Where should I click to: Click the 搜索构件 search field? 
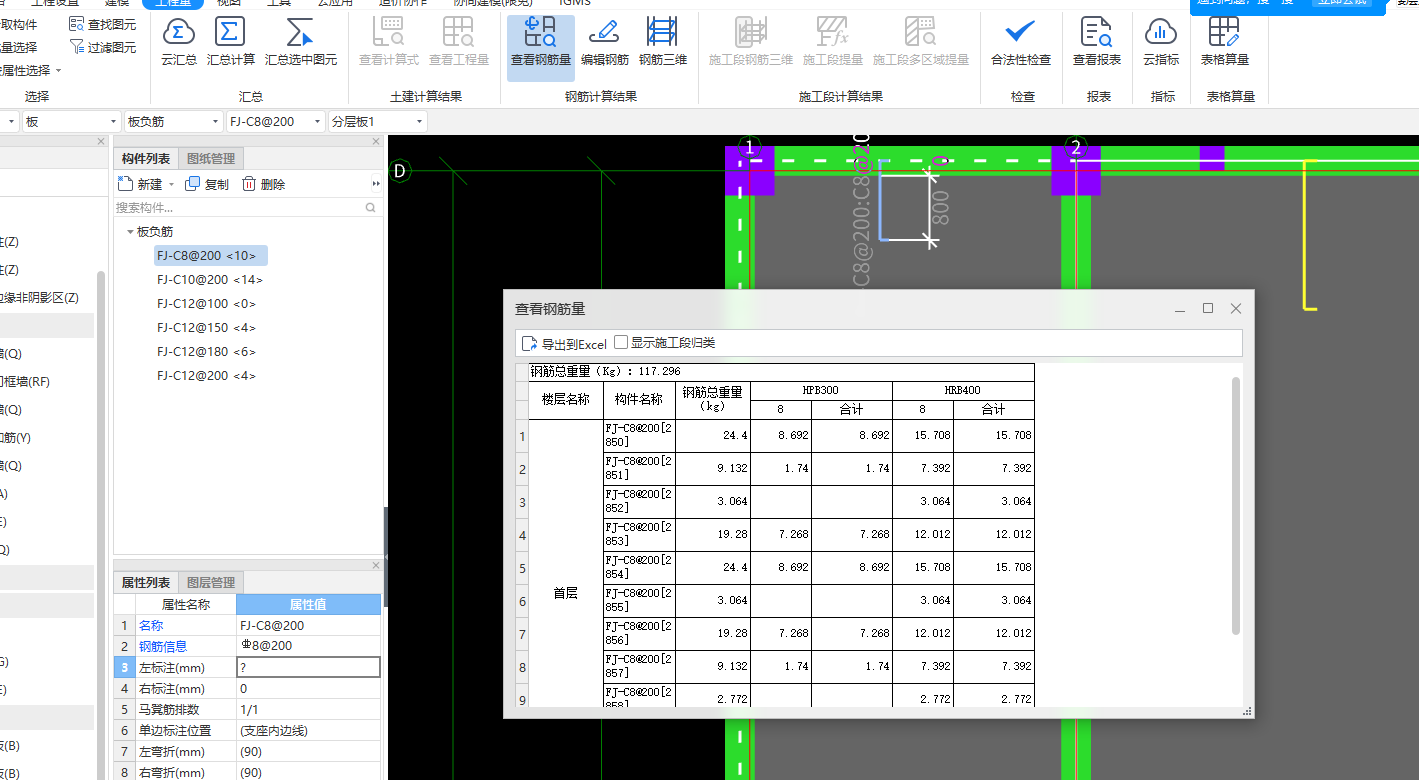(x=238, y=208)
